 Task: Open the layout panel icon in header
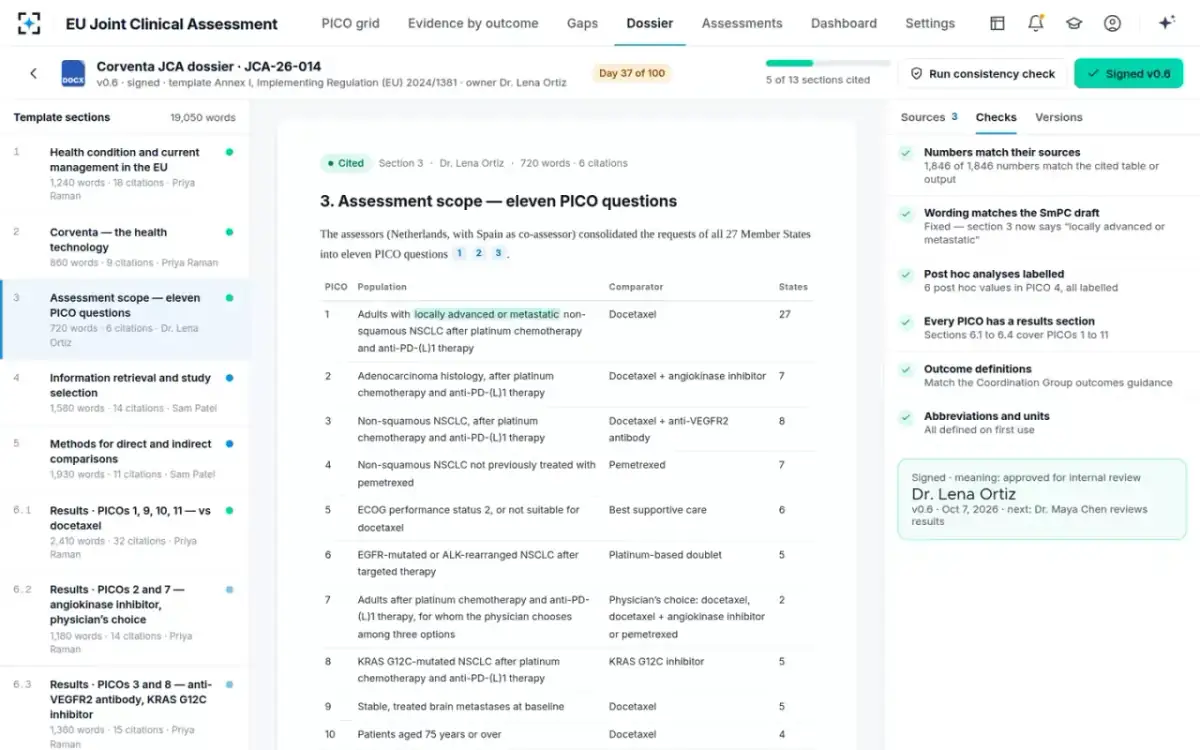(997, 23)
